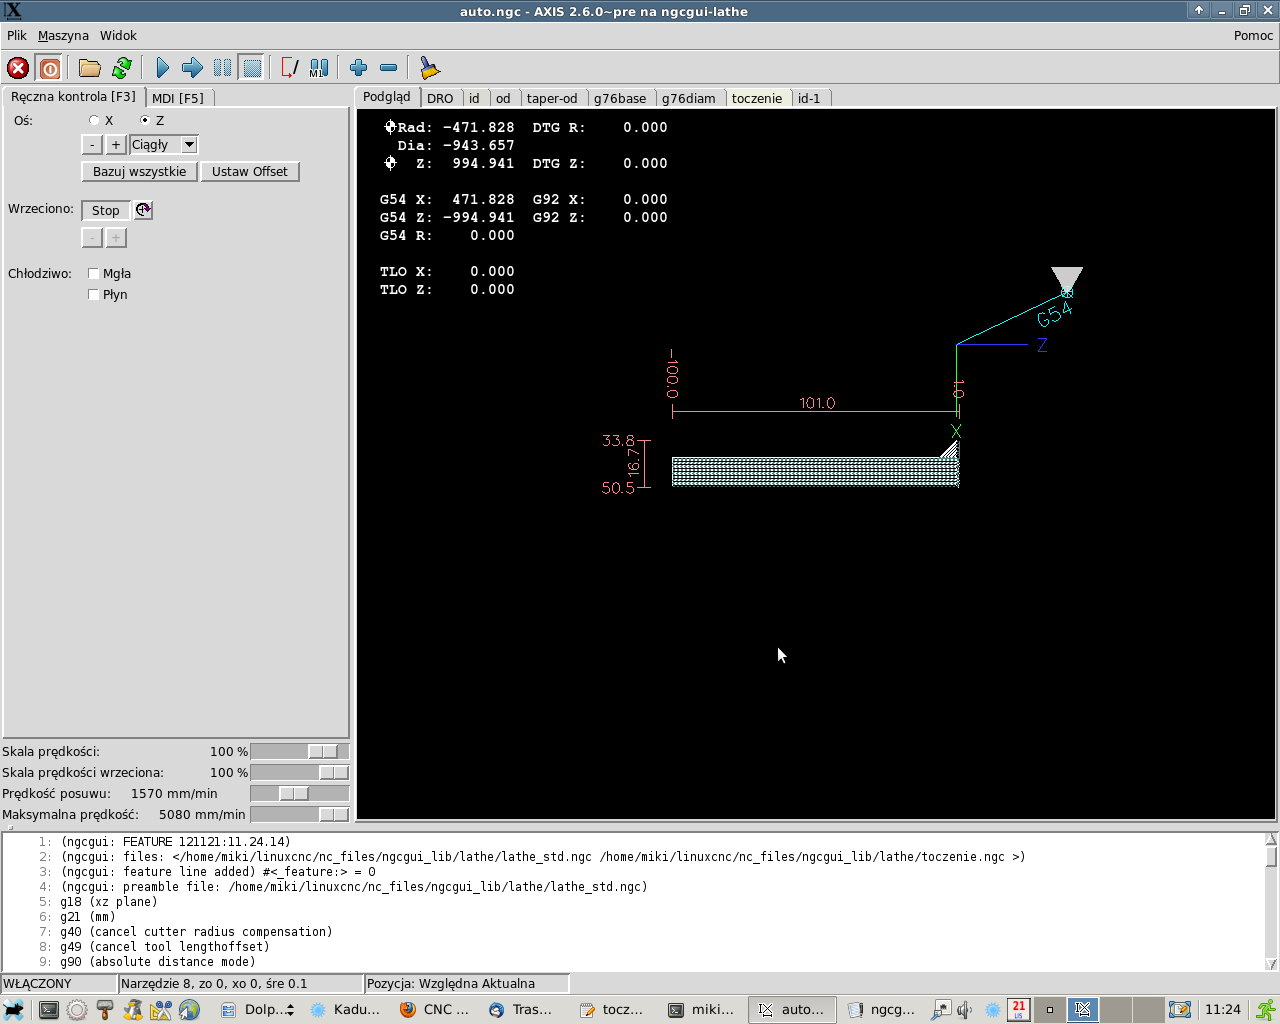Switch to the CNC Firefox taskbar window
Screen dimensions: 1280x1024
[434, 1010]
